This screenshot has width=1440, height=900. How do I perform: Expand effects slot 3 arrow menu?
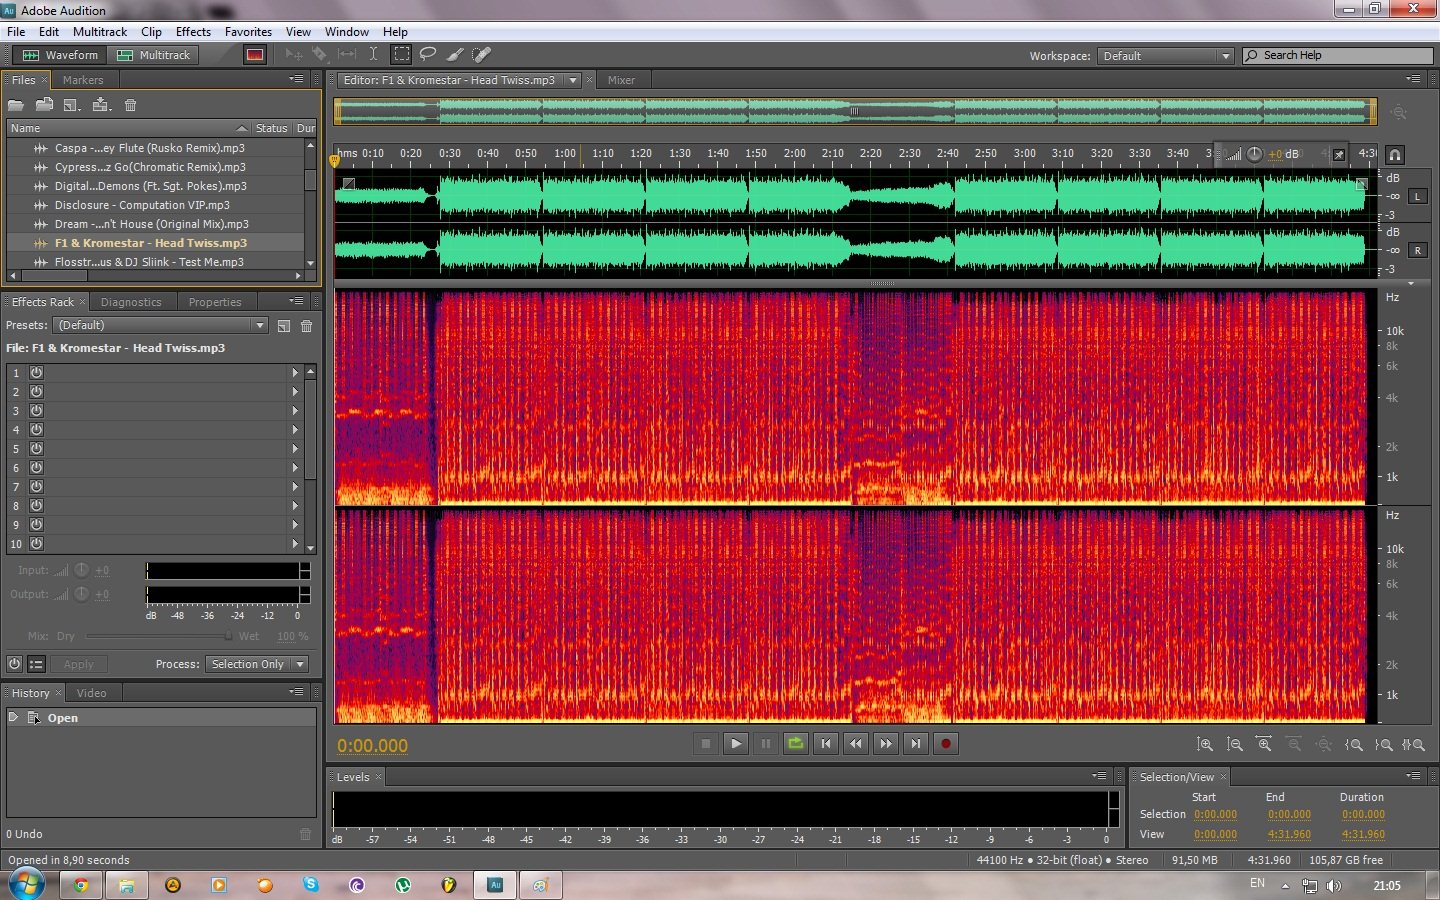(x=295, y=410)
